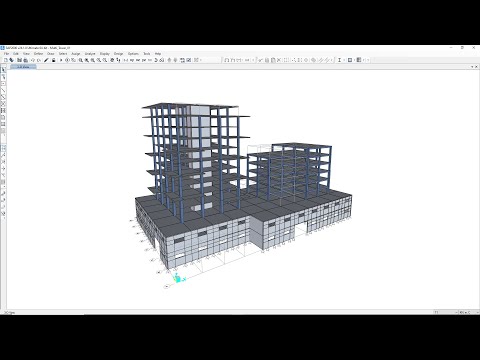The image size is (480, 360).
Task: Switch to the xz elevation view
Action: 138,60
